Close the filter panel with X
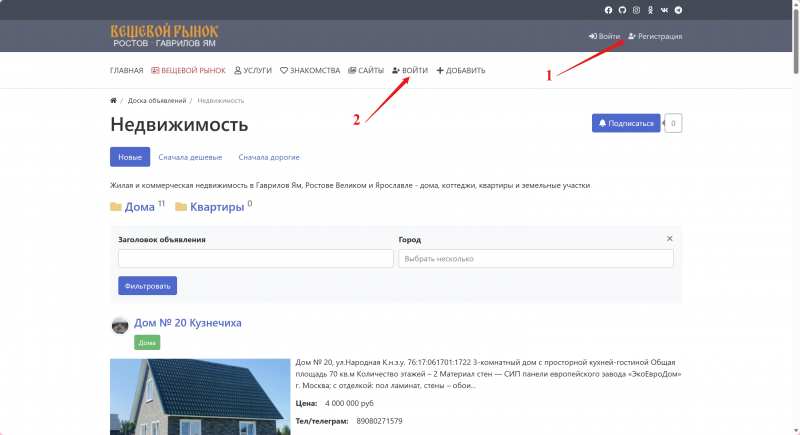 click(x=670, y=239)
